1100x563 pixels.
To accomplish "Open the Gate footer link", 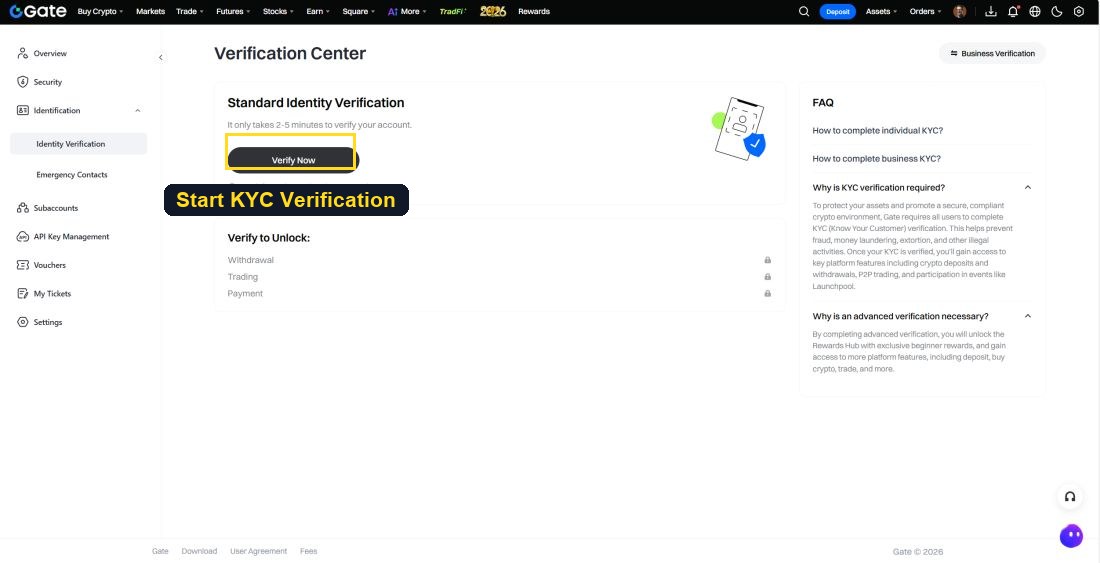I will 160,551.
